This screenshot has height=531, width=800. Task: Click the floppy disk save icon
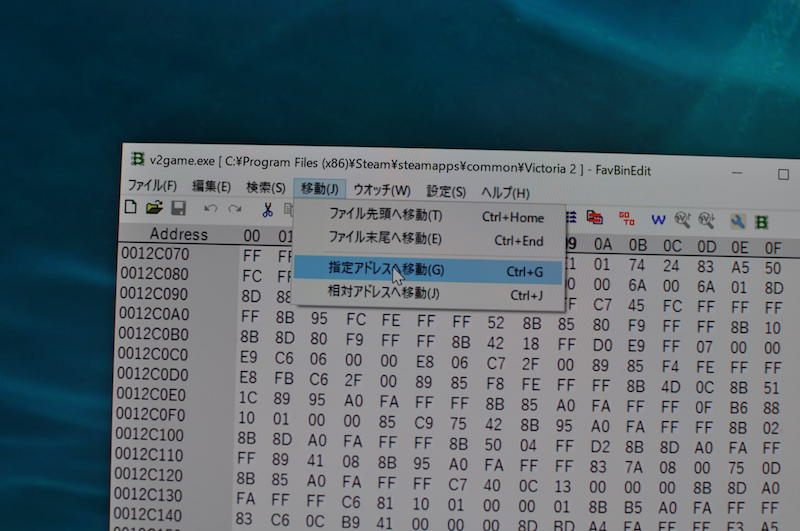(x=178, y=208)
